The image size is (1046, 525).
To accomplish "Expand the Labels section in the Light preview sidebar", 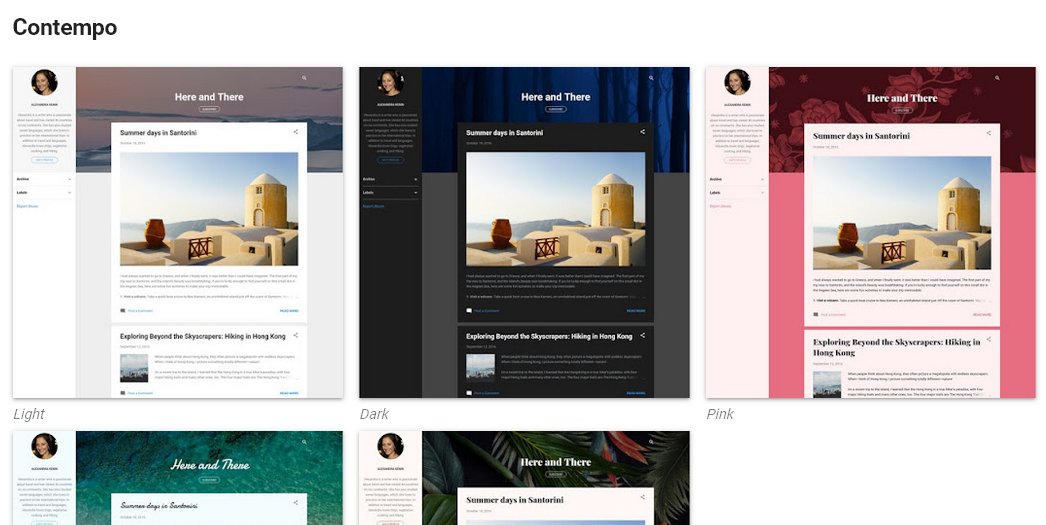I will 44,193.
